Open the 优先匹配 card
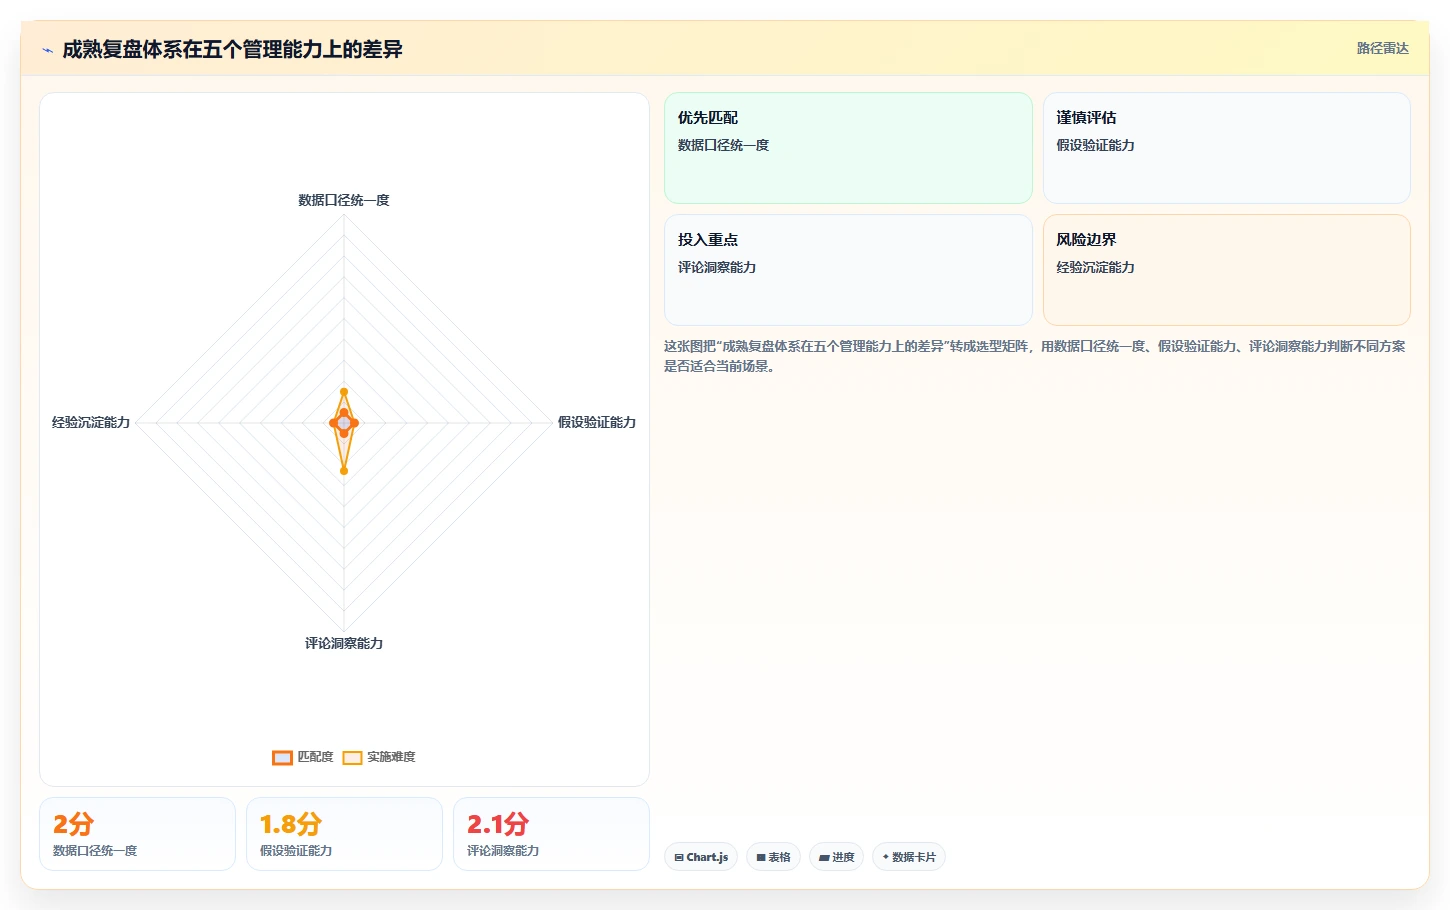1450x910 pixels. (x=848, y=148)
